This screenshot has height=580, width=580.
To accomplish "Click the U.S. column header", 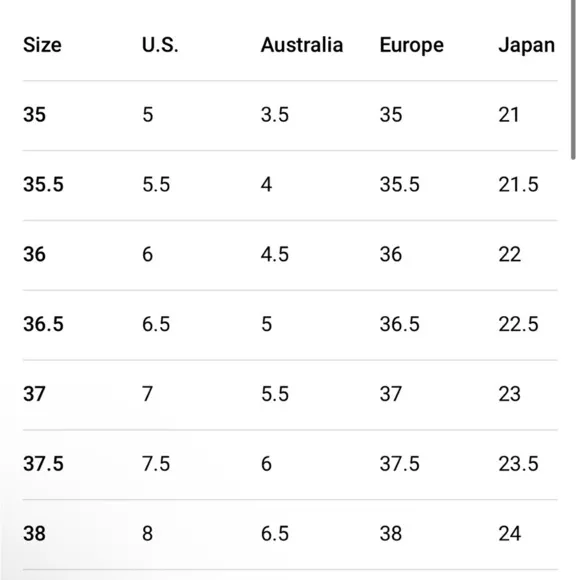I will coord(160,45).
